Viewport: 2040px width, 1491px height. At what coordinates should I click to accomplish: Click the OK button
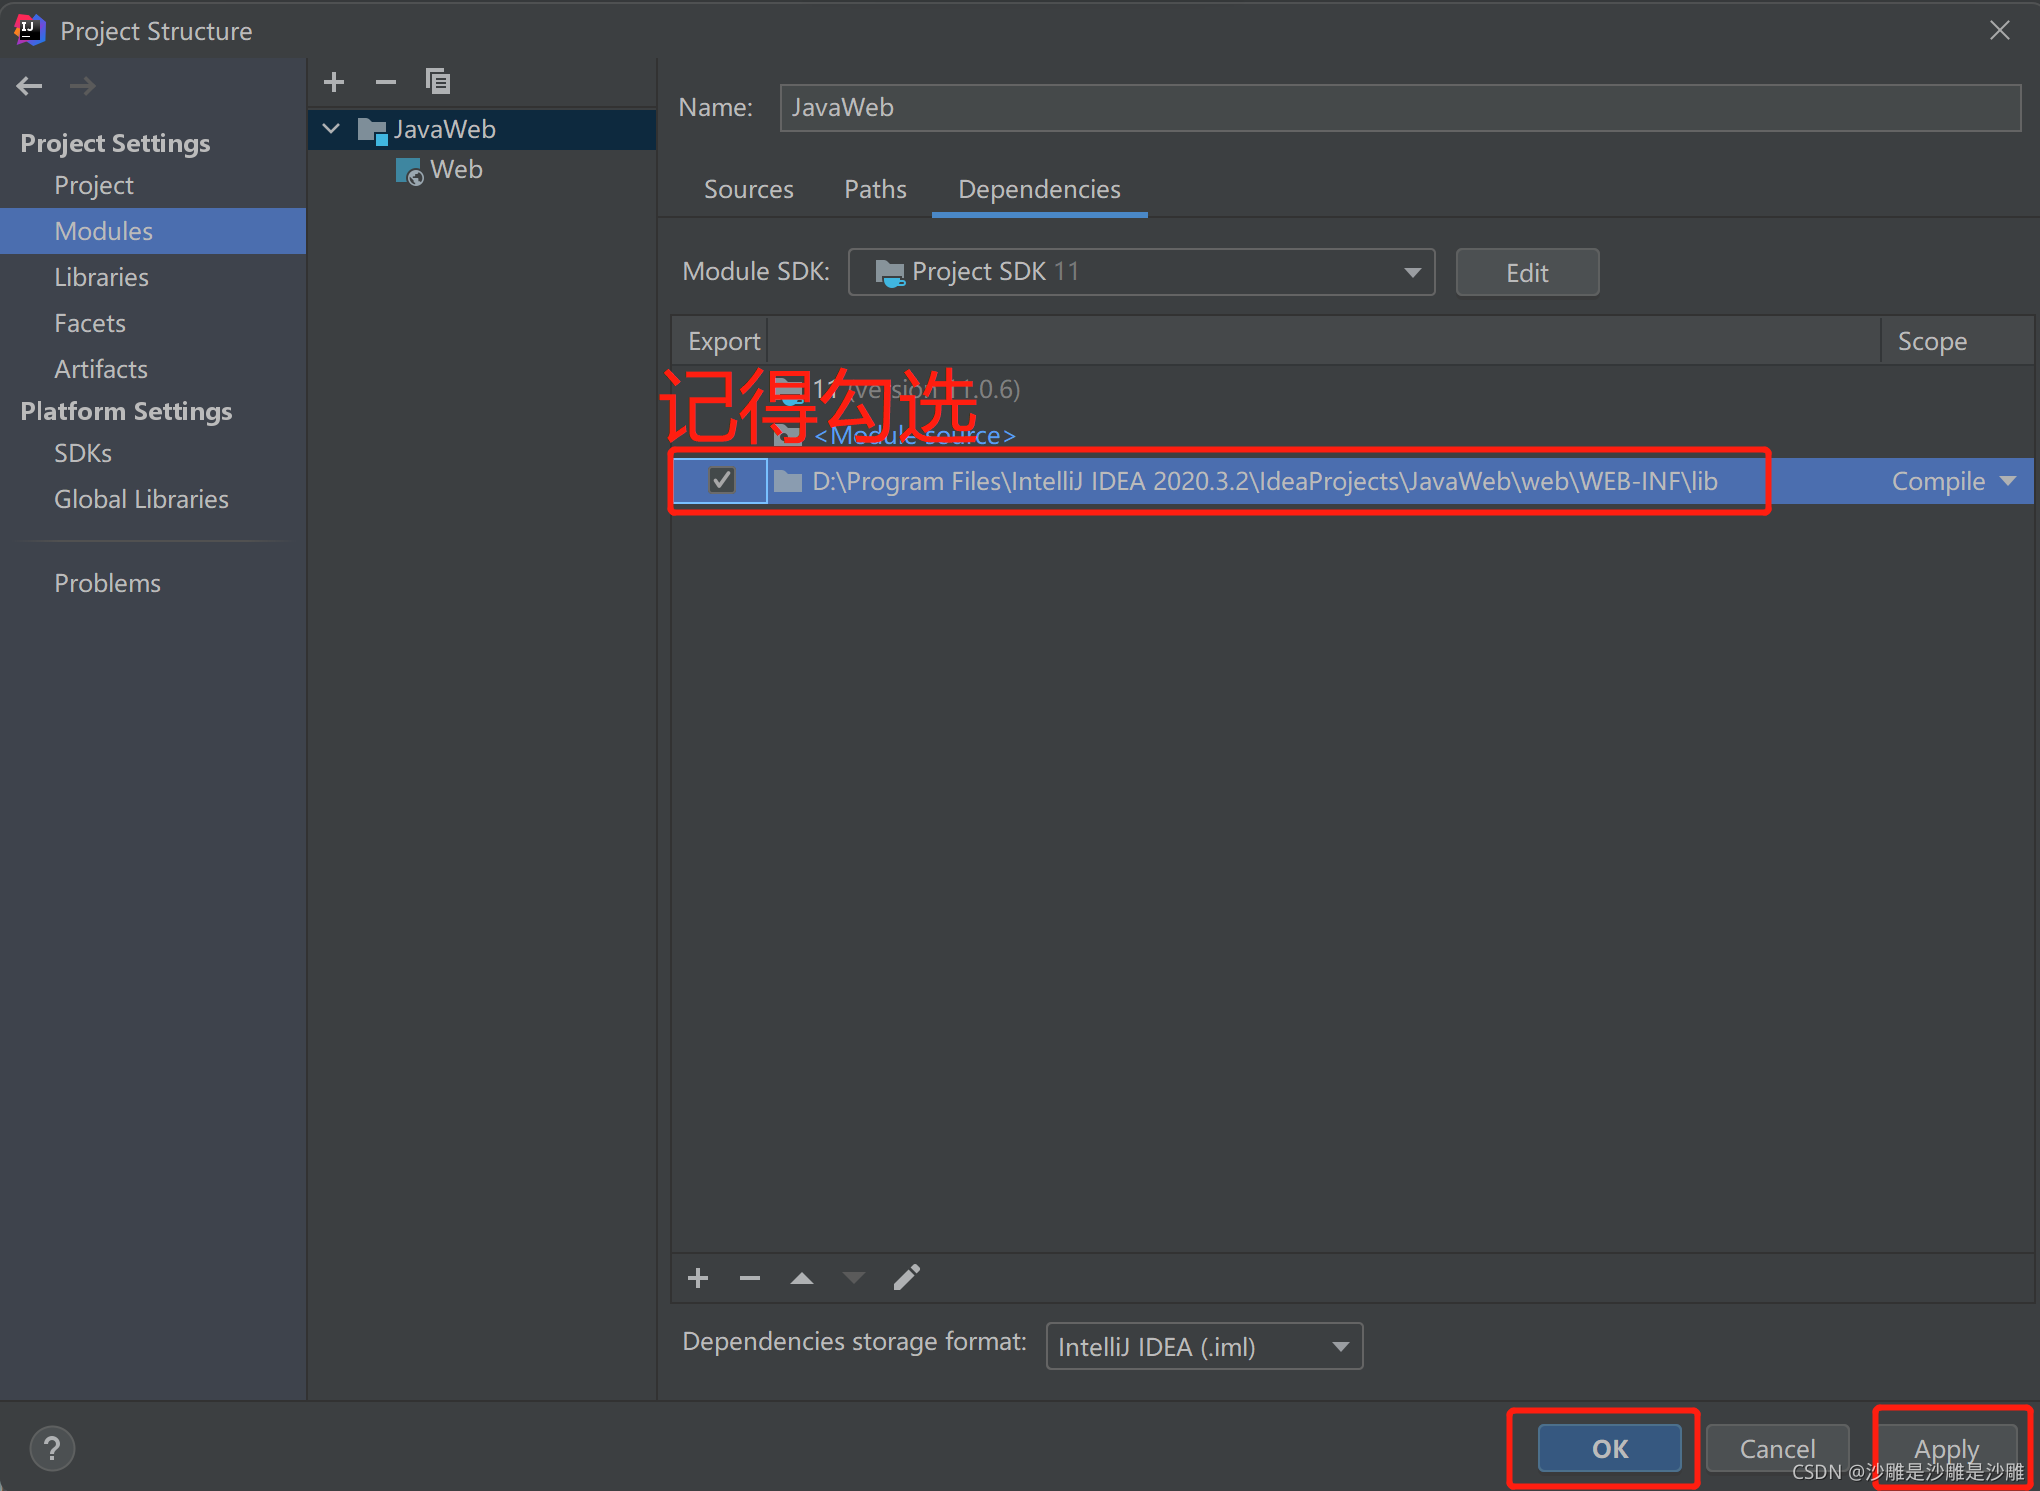tap(1609, 1448)
